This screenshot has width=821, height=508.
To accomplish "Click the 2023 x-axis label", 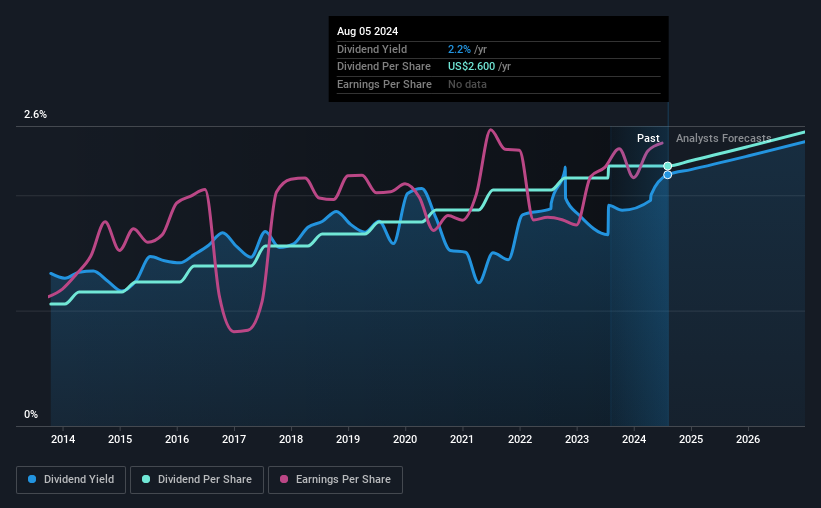I will tap(577, 439).
